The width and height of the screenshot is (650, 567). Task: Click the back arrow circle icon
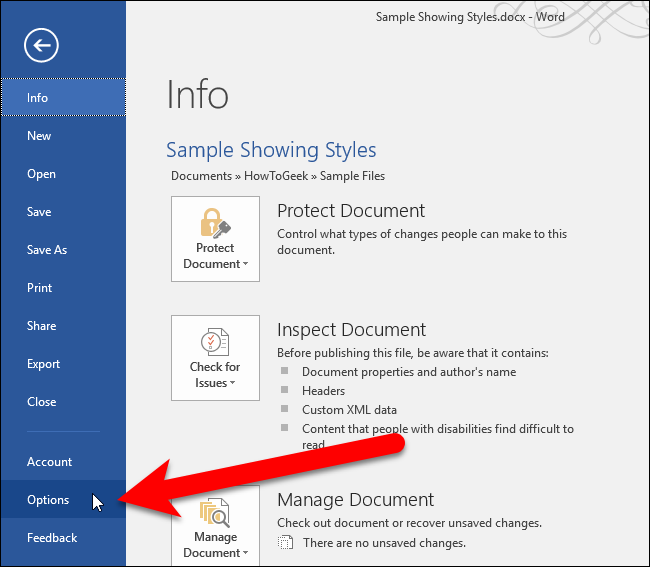point(43,45)
